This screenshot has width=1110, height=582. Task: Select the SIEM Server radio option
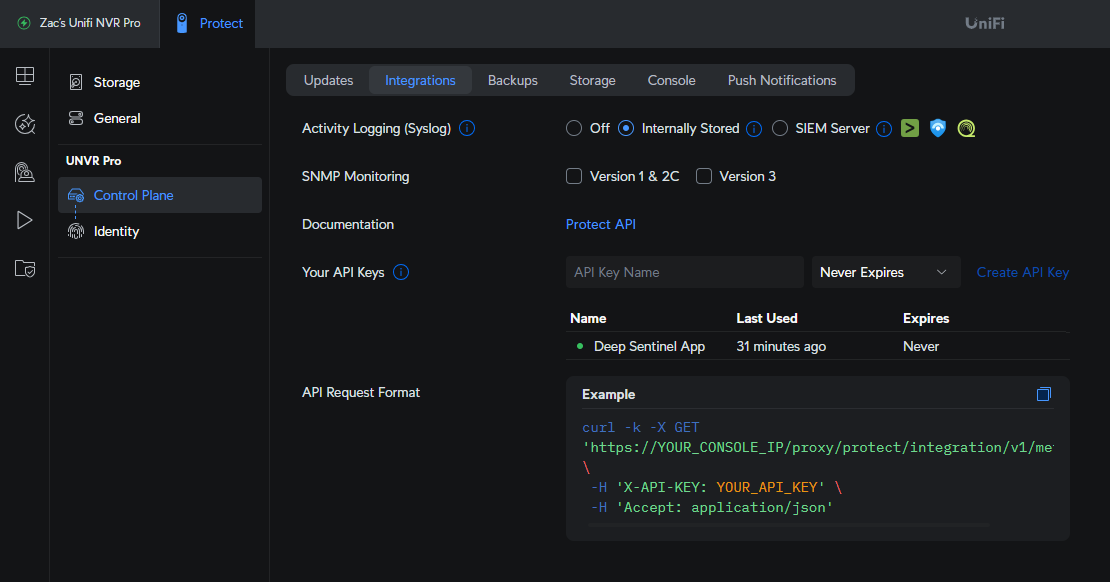pyautogui.click(x=780, y=128)
